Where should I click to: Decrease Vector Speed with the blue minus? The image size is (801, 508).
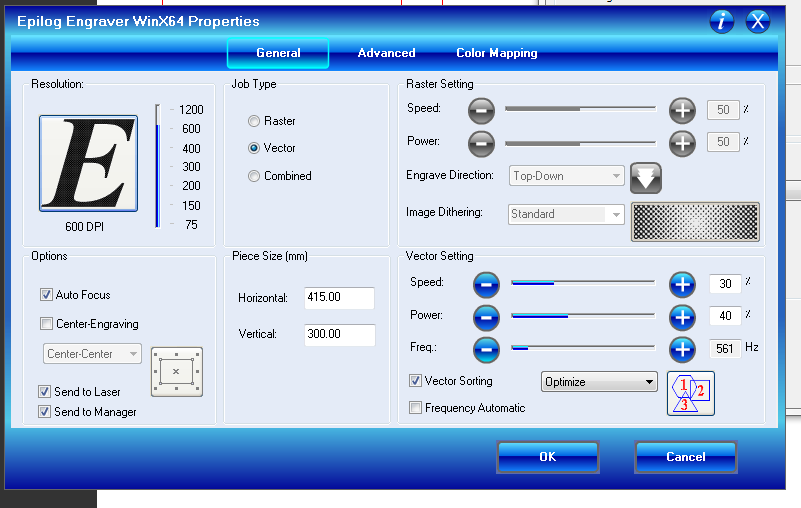(x=486, y=285)
